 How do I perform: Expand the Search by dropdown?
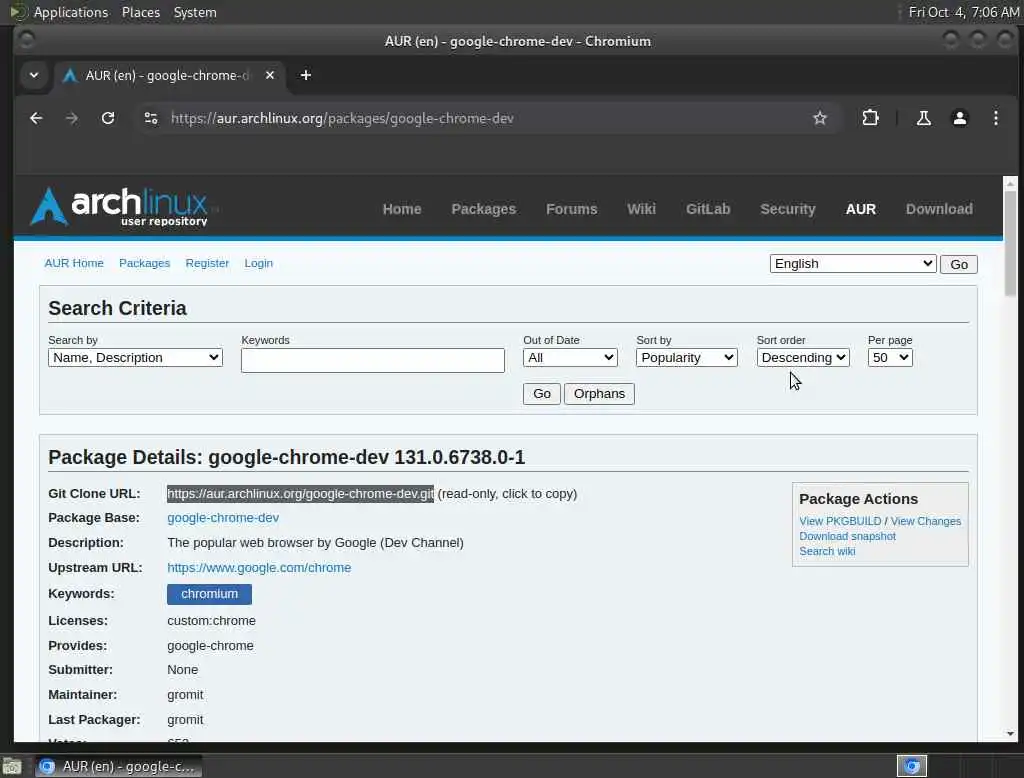click(135, 357)
